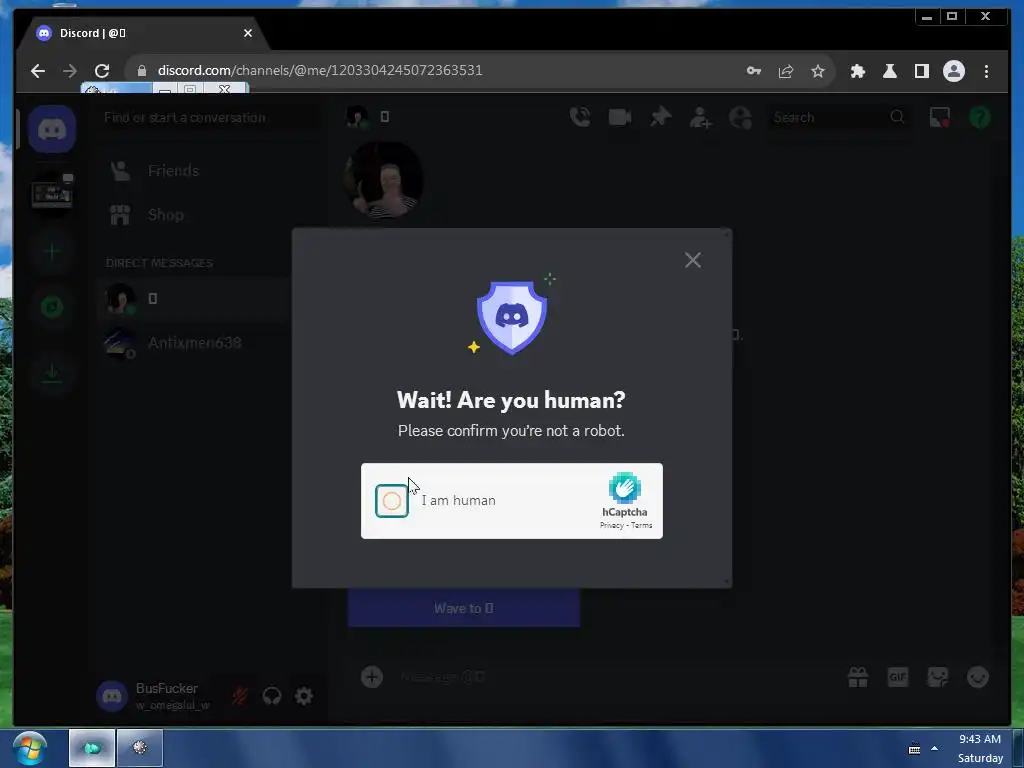Screen dimensions: 1024x768
Task: Open attachment plus button in message bar
Action: pos(372,677)
